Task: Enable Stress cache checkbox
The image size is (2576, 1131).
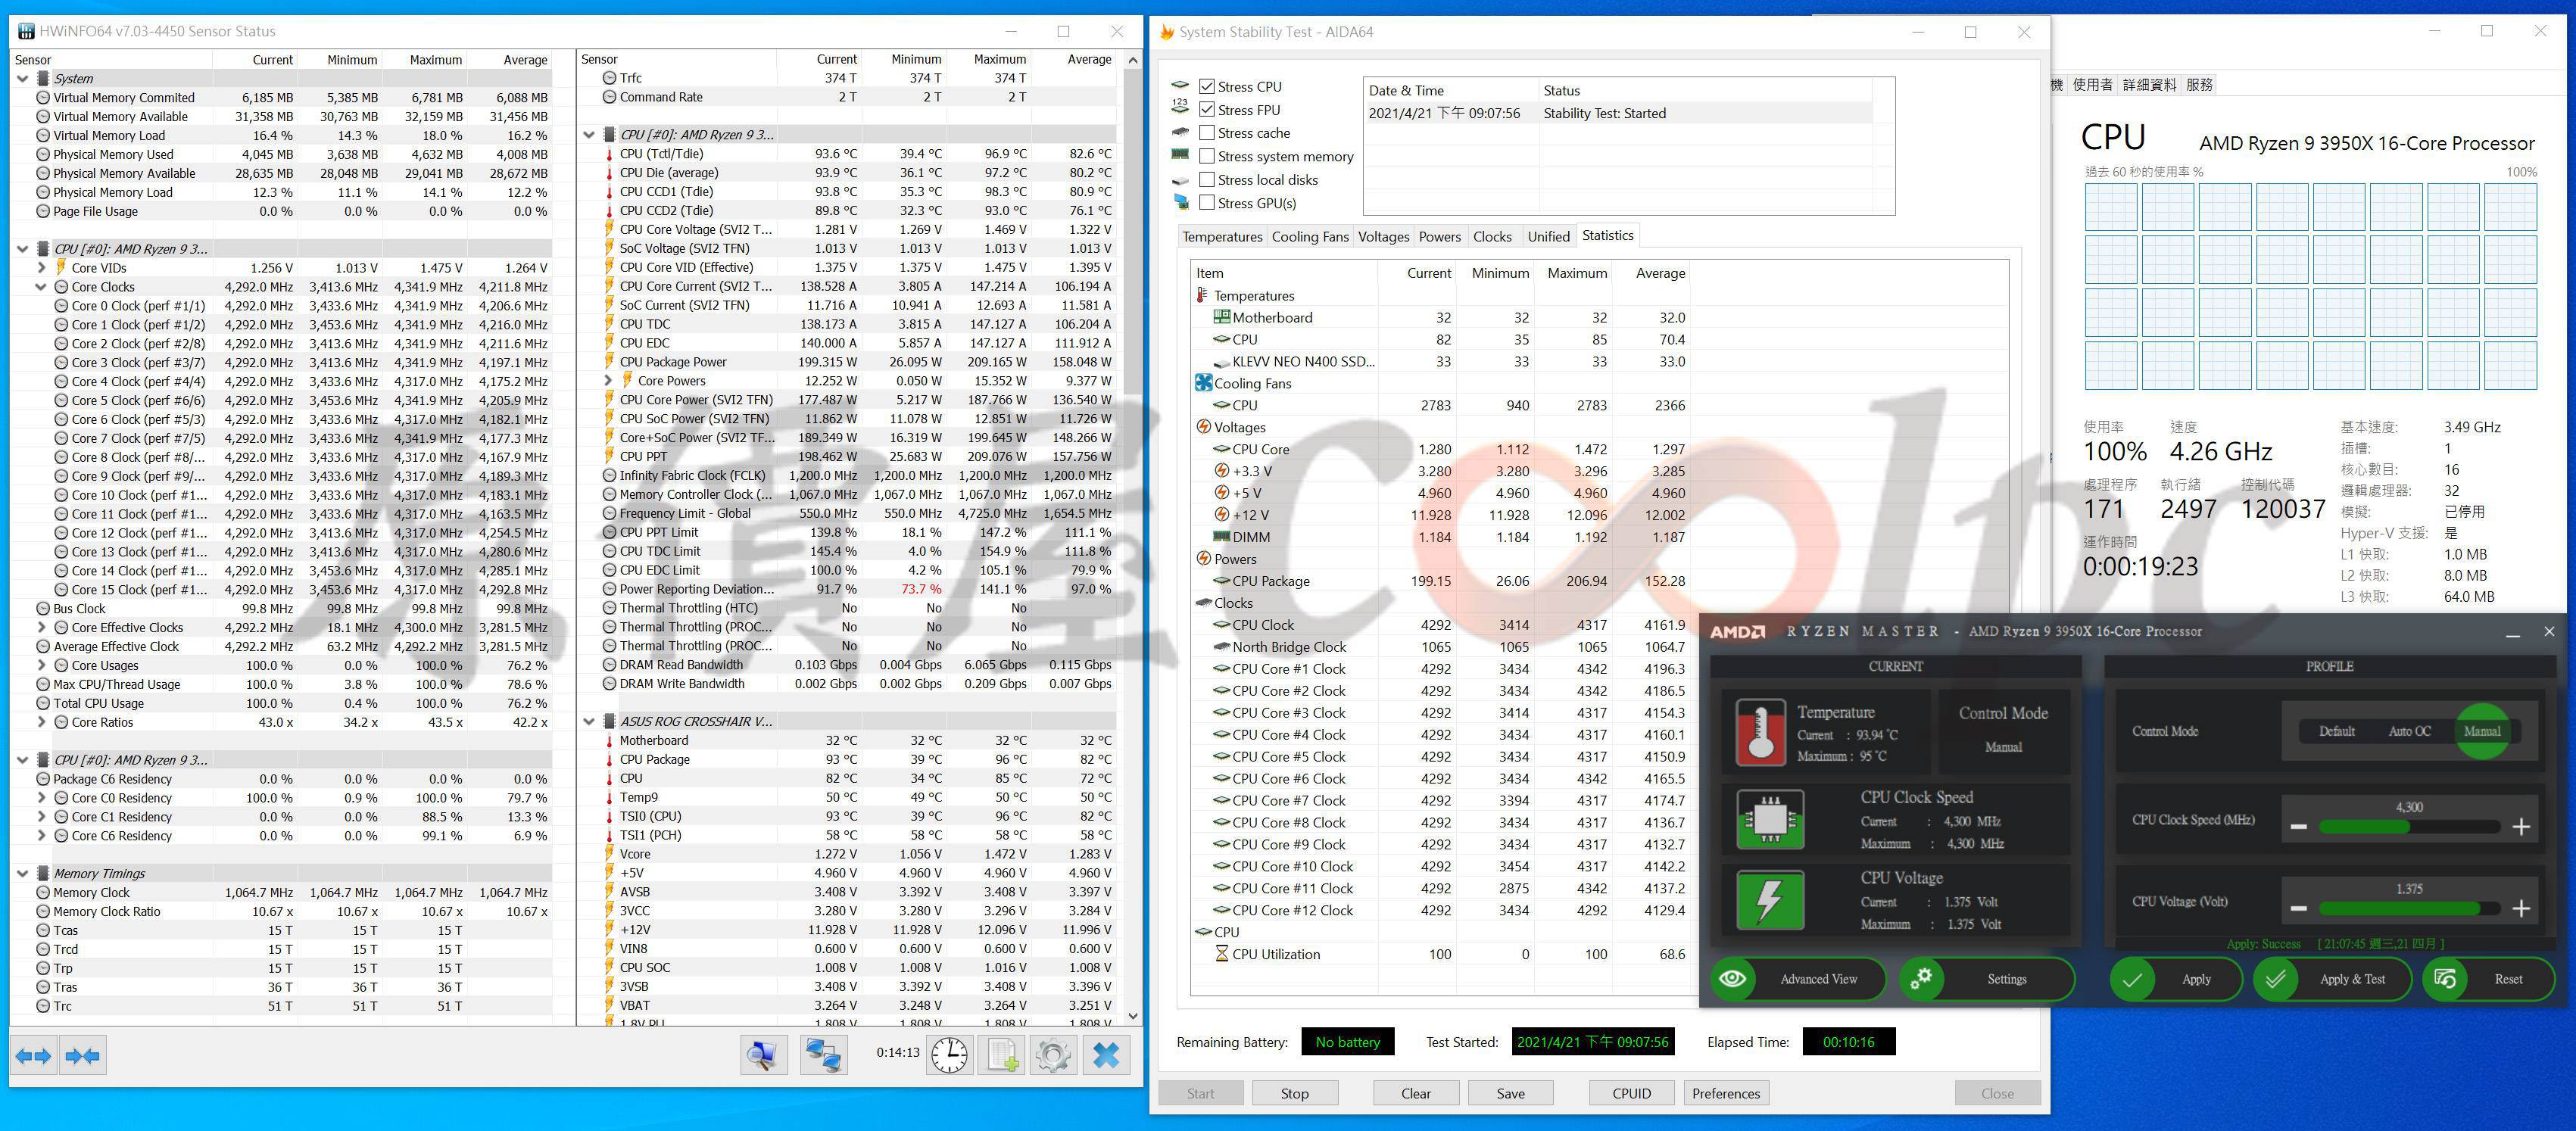Action: (1207, 133)
